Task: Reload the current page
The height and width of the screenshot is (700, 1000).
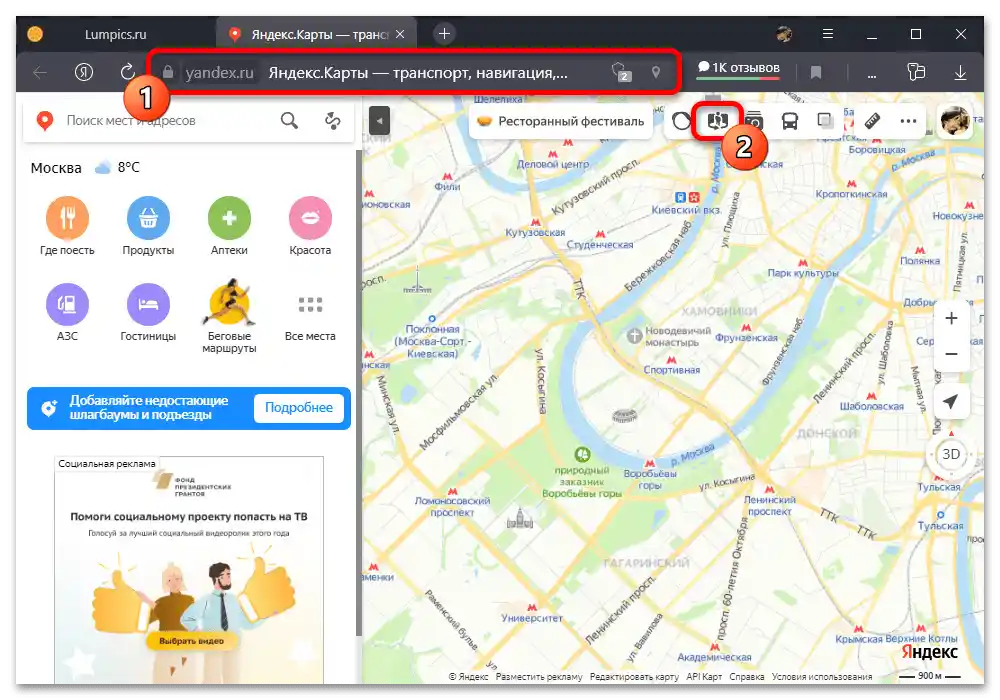Action: (128, 72)
